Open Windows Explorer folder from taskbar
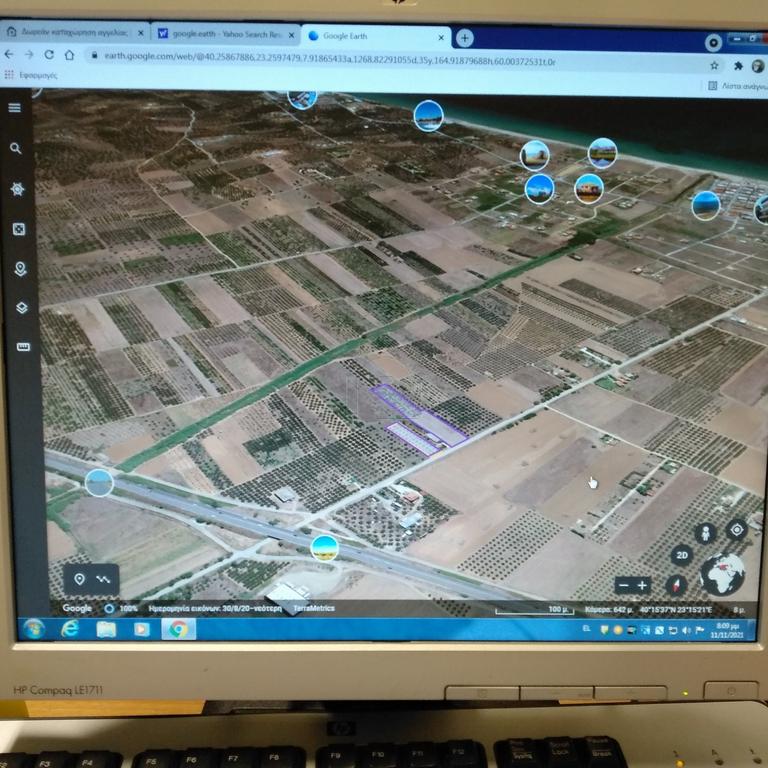The width and height of the screenshot is (768, 768). (x=106, y=629)
